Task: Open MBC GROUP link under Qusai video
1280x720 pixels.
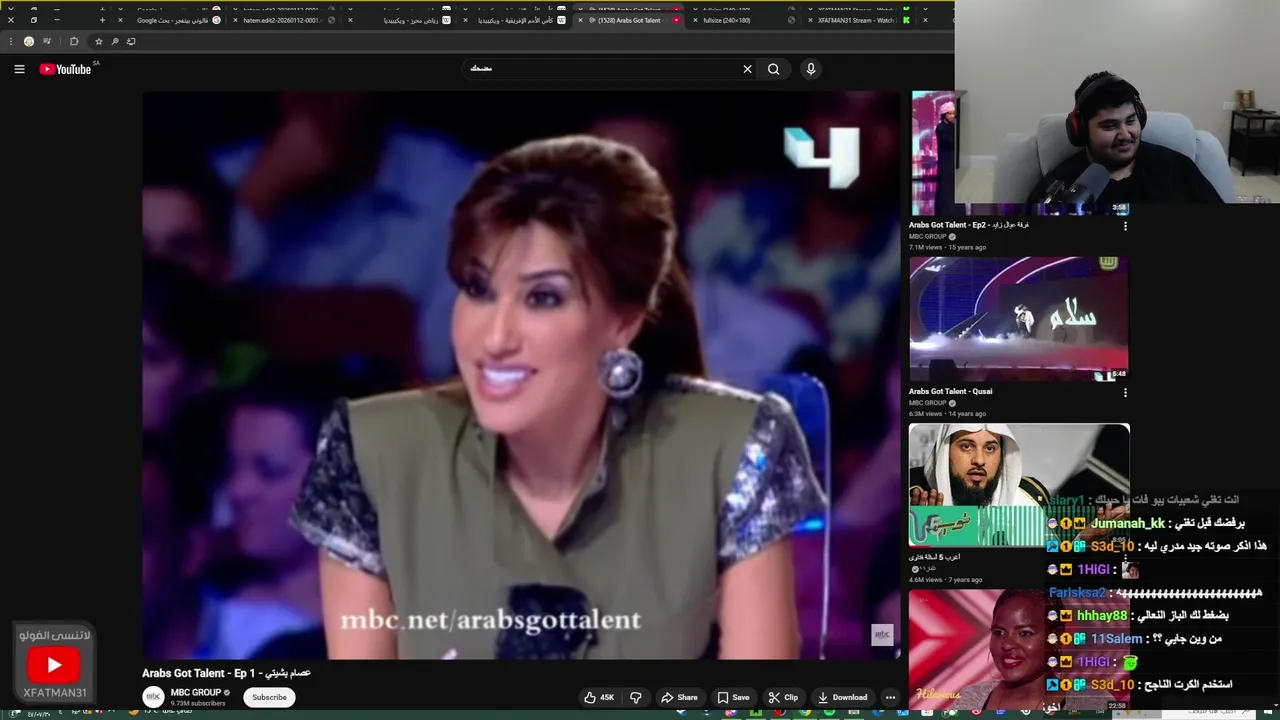Action: [x=928, y=403]
